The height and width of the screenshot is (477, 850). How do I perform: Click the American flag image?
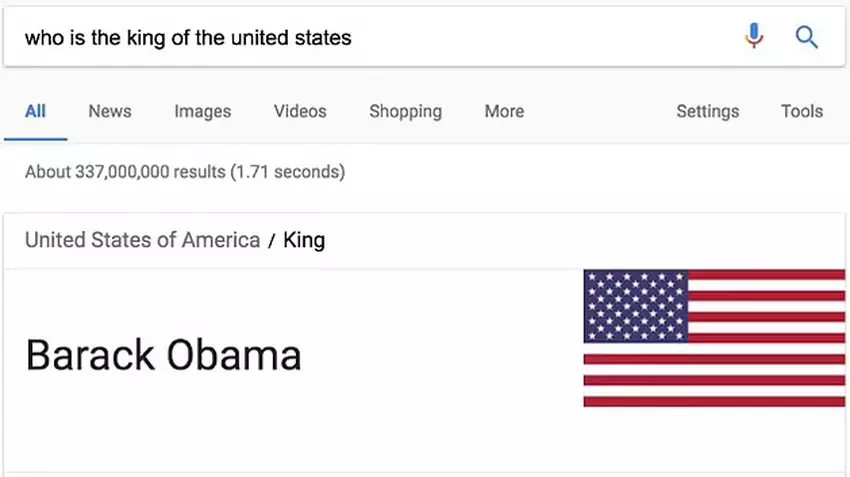pos(714,338)
